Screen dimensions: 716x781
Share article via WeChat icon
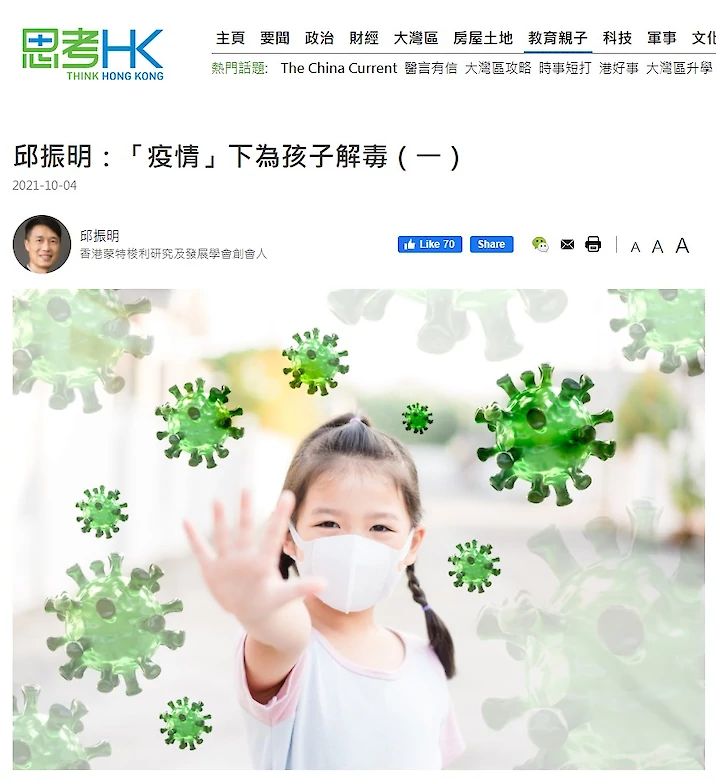click(540, 245)
